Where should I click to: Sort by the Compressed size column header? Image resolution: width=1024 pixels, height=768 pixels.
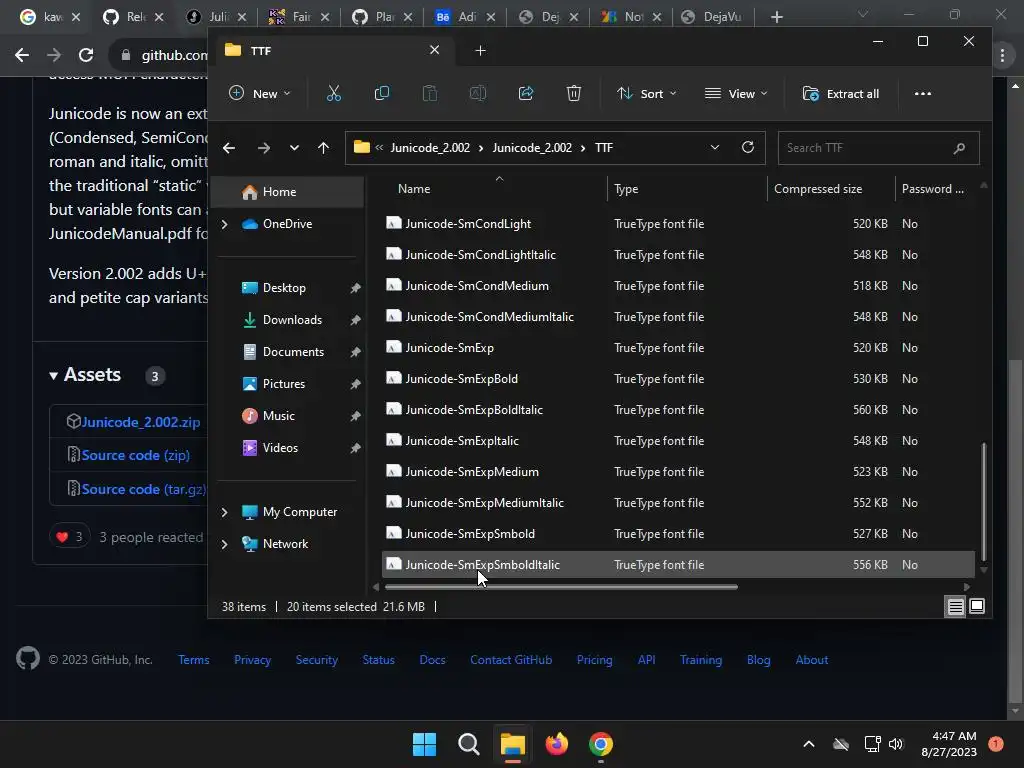818,189
